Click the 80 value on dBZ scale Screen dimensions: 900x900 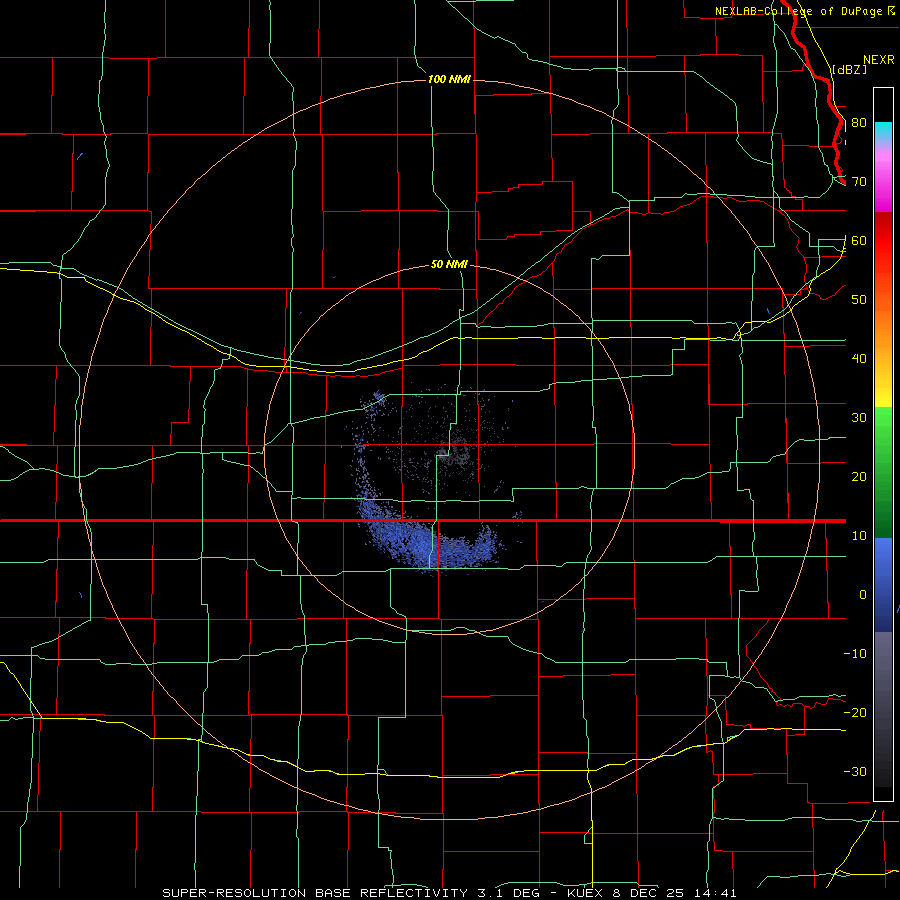coord(859,123)
